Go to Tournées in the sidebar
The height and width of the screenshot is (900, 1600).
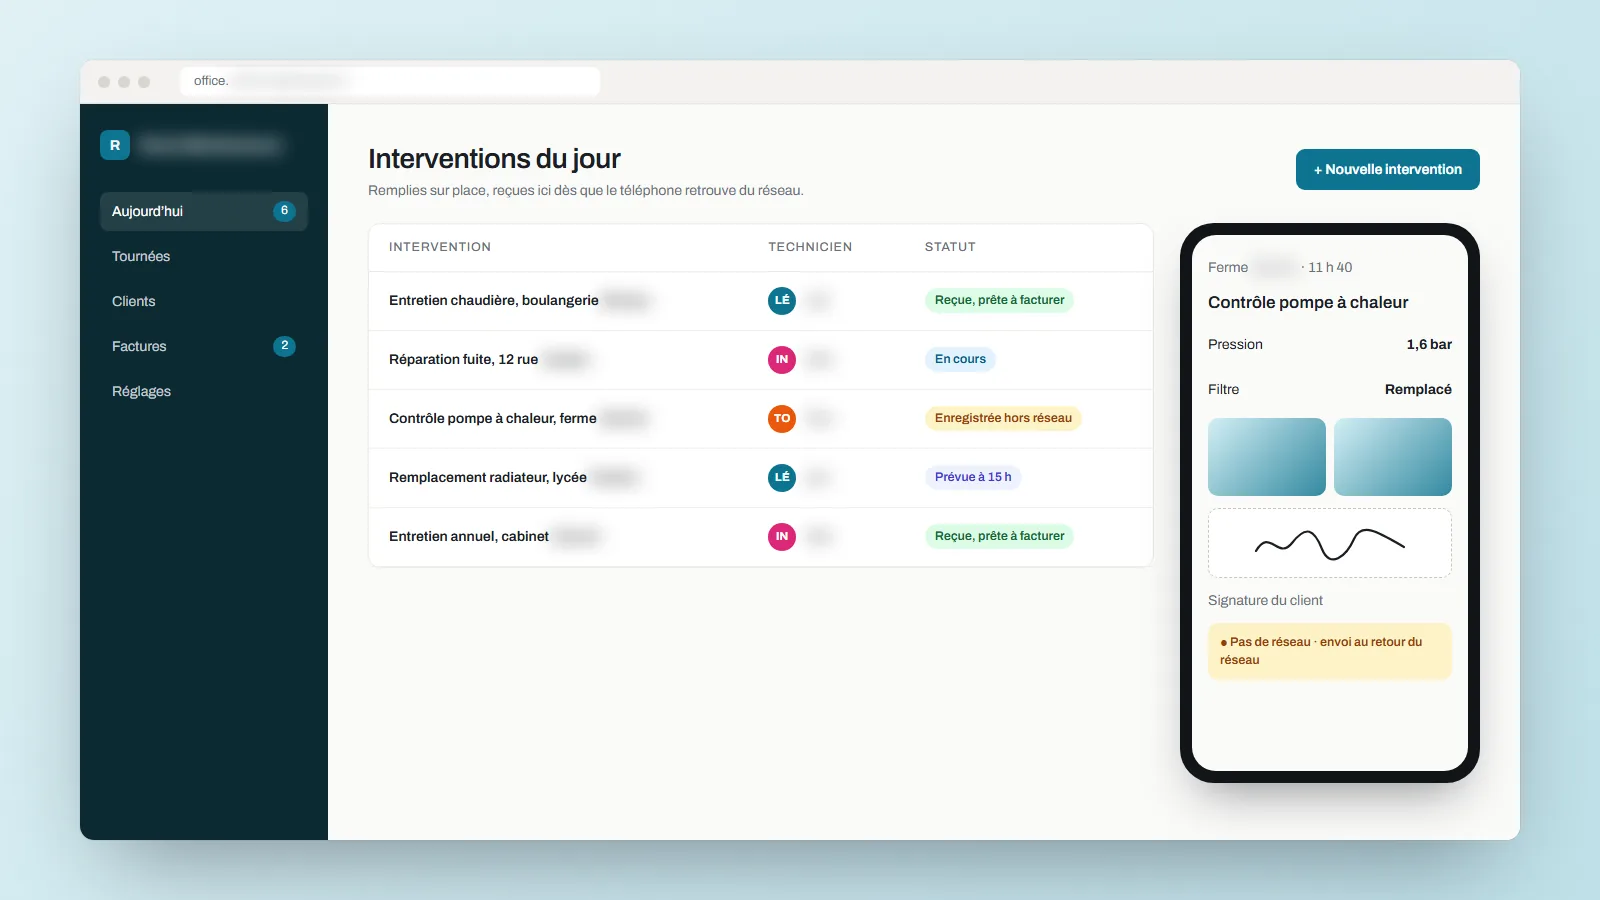tap(204, 256)
